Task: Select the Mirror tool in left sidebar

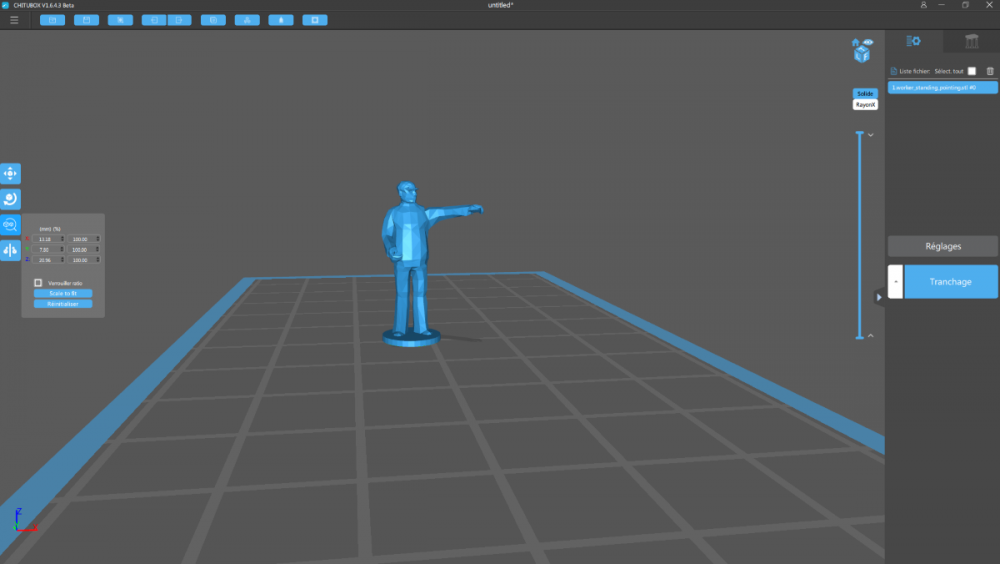Action: click(x=10, y=250)
